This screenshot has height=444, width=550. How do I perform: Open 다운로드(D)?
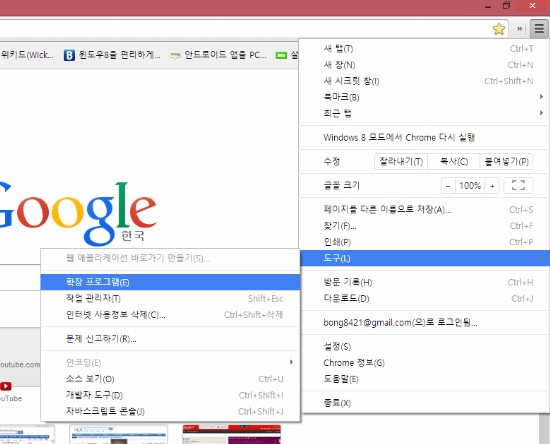(x=424, y=298)
